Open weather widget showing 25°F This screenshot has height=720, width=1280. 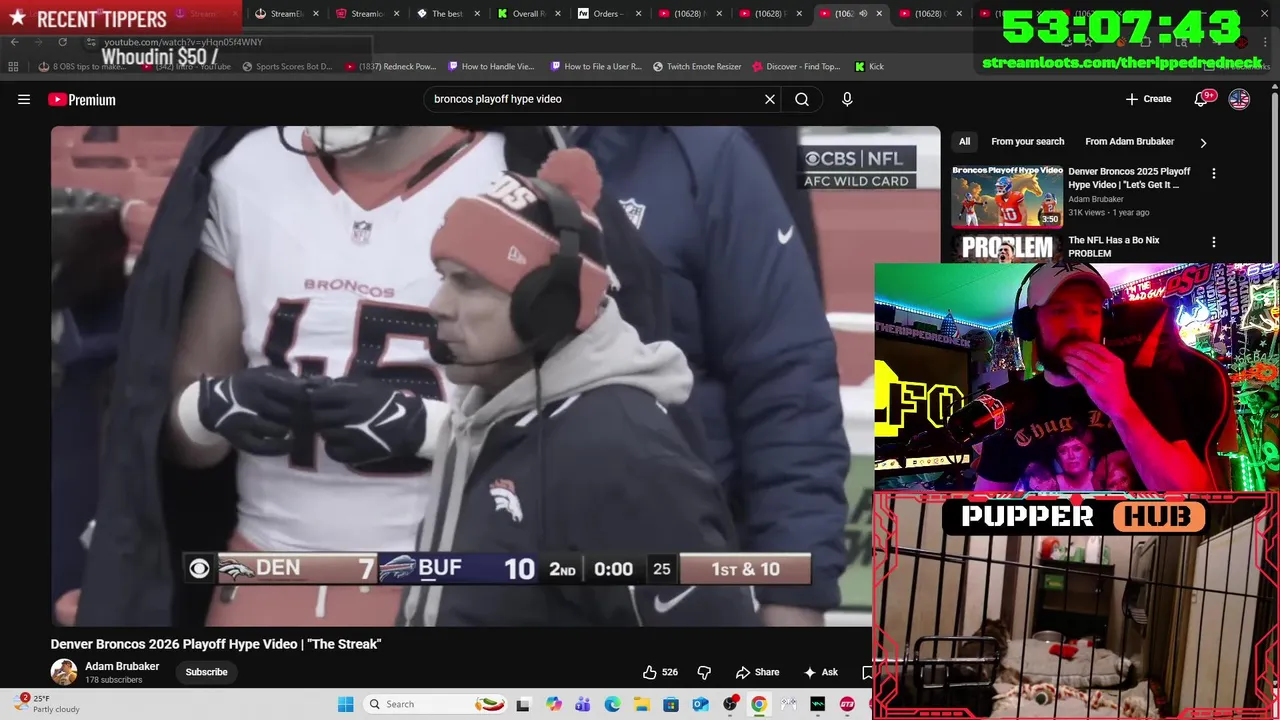(44, 704)
